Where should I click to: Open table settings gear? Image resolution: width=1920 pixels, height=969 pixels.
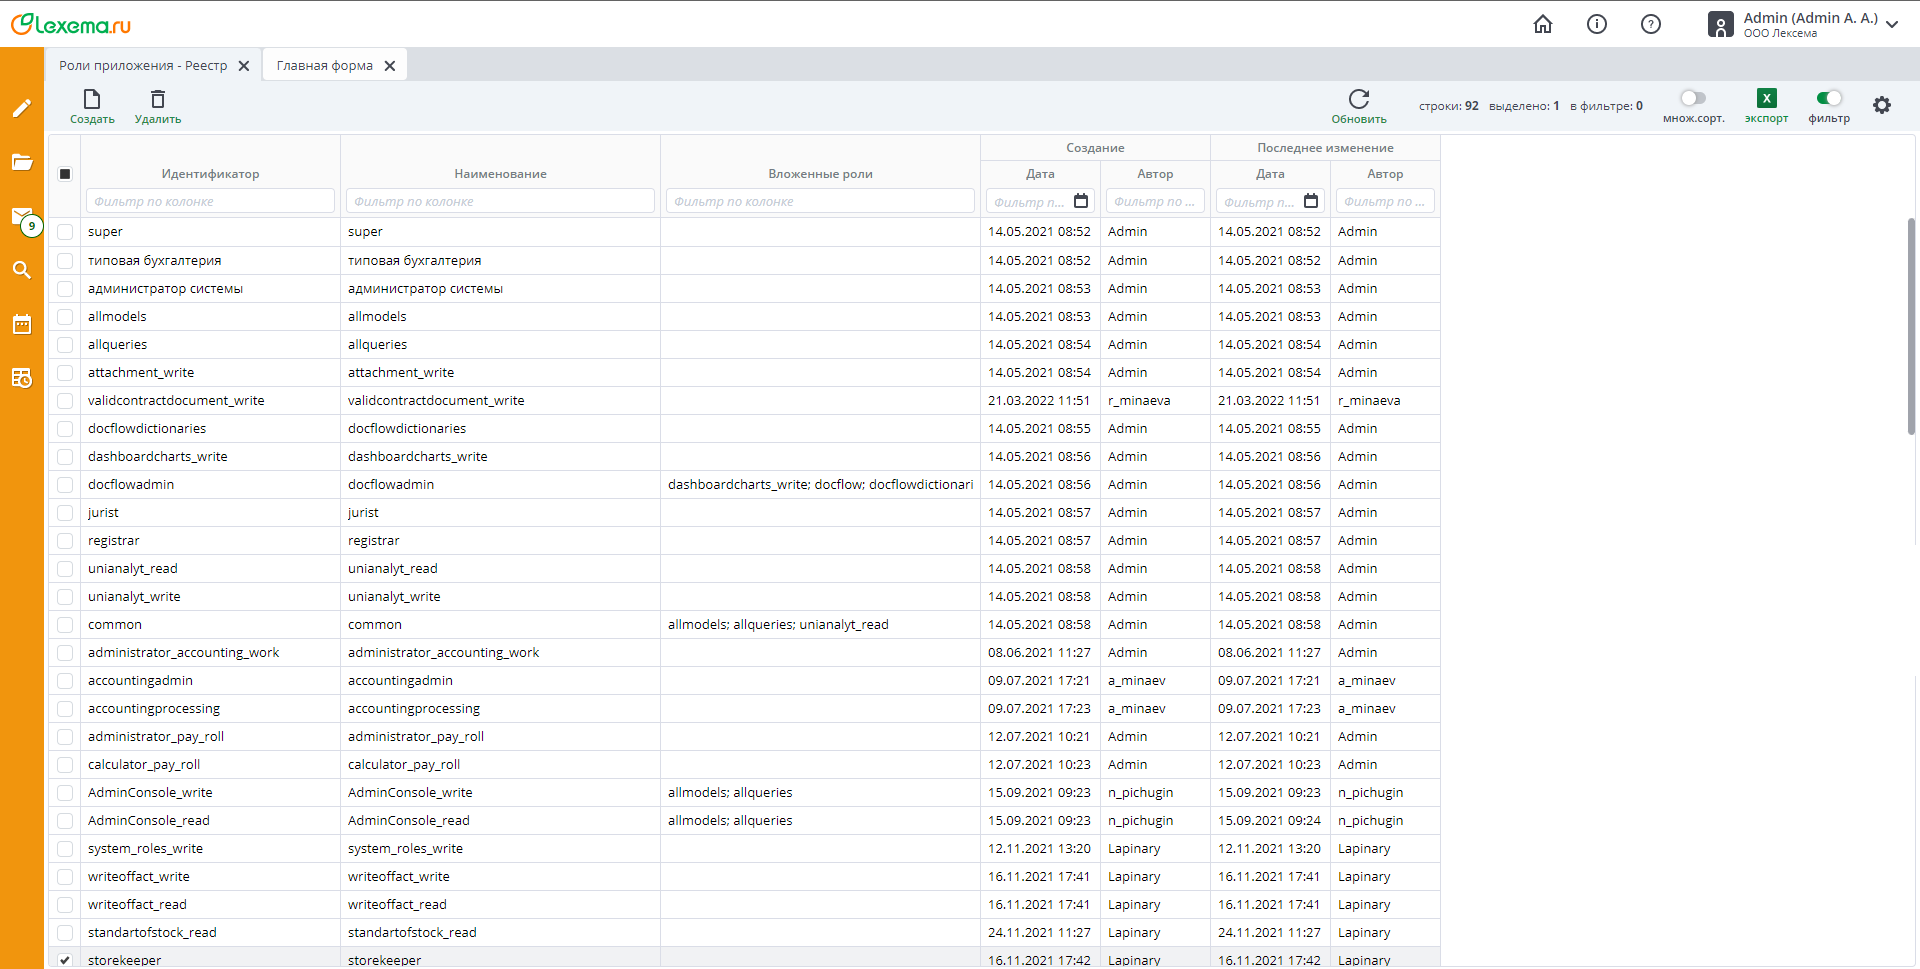point(1881,105)
